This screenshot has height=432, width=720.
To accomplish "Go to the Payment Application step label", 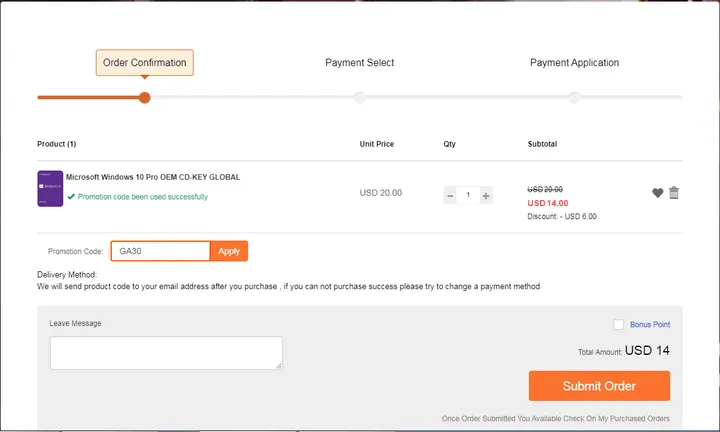I will tap(574, 63).
